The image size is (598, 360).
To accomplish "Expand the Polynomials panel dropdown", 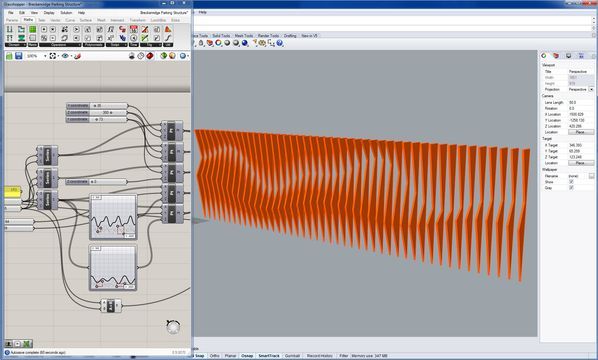I will 94,45.
